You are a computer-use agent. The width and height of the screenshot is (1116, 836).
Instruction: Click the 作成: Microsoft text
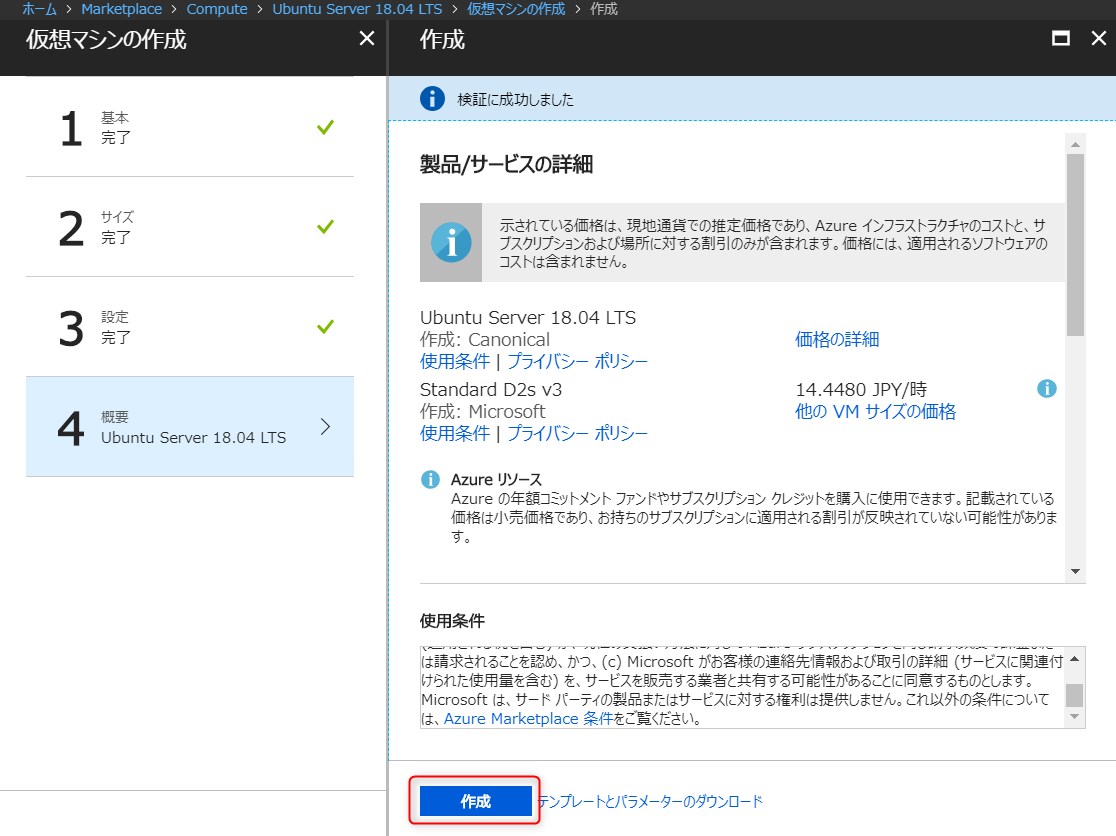point(483,411)
